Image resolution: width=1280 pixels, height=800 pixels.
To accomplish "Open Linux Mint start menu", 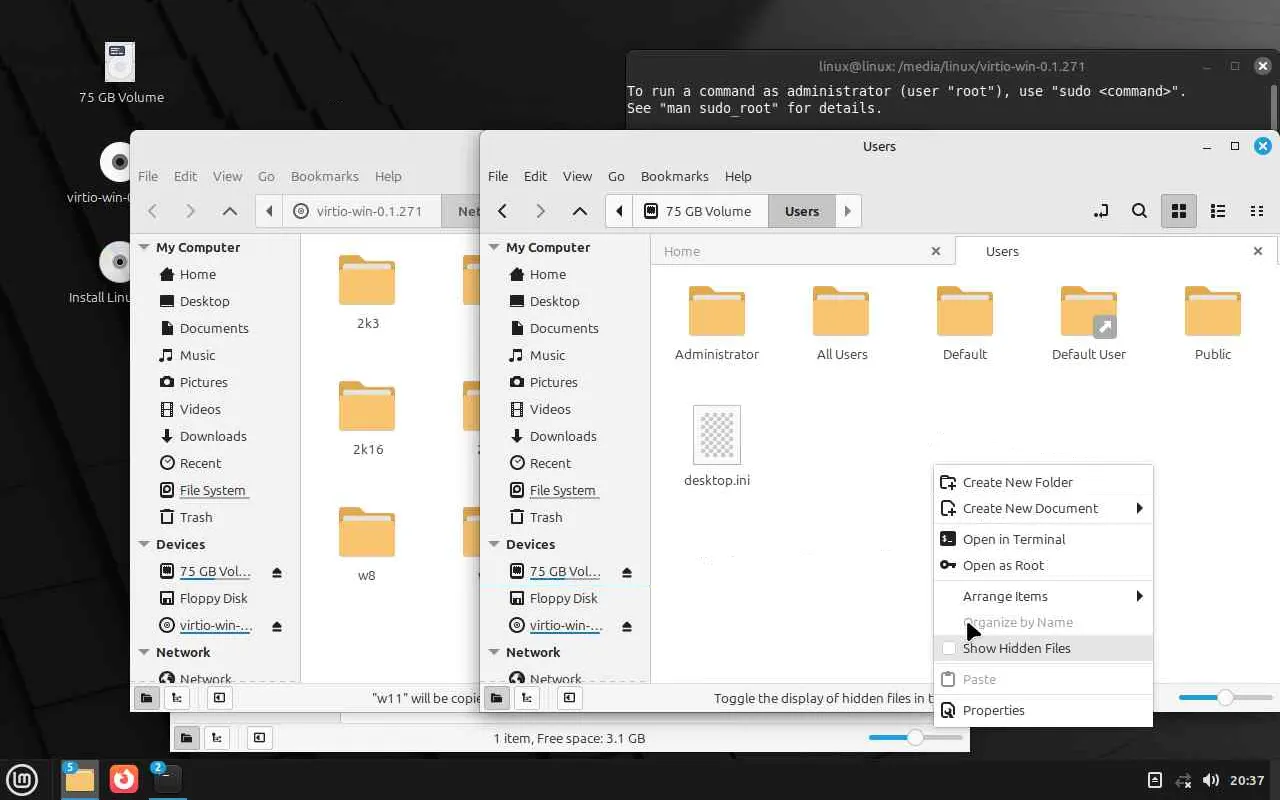I will [22, 779].
